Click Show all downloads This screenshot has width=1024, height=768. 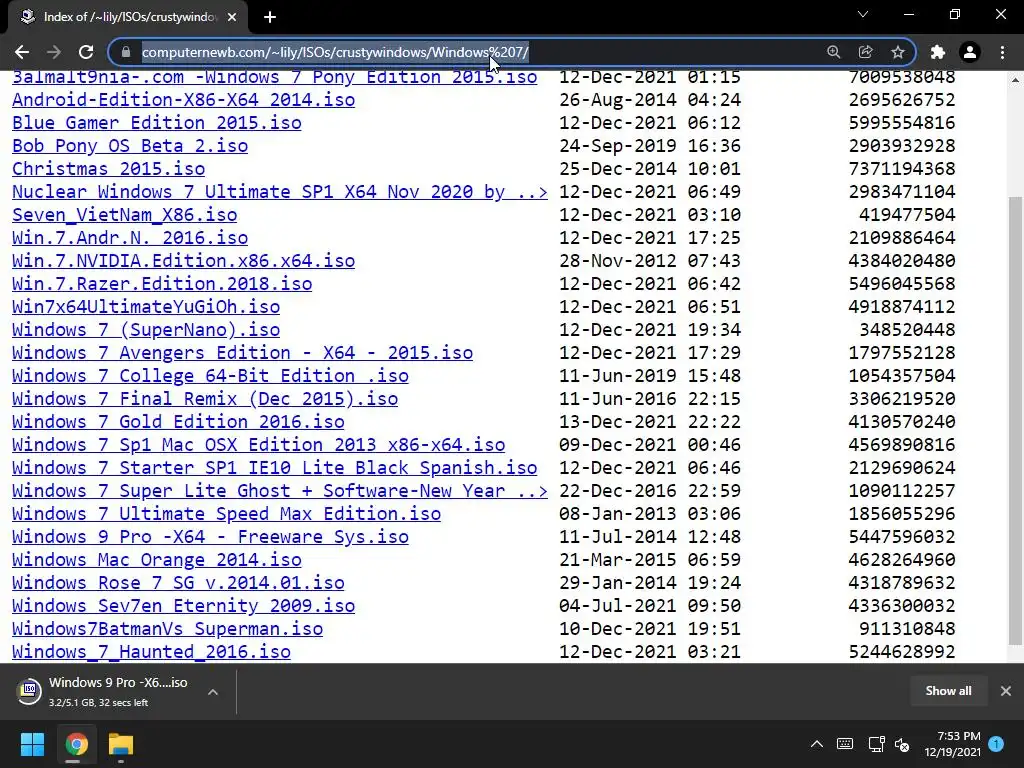point(948,691)
